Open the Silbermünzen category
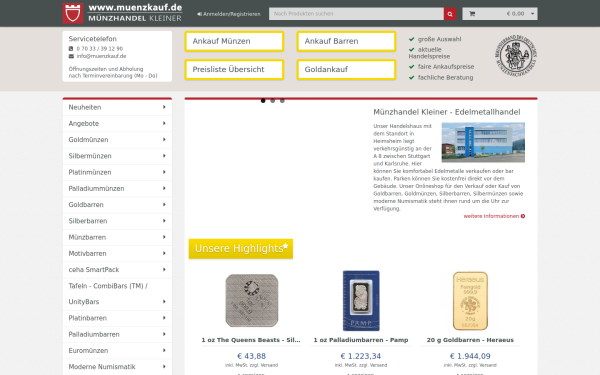The height and width of the screenshot is (375, 600). pyautogui.click(x=117, y=156)
